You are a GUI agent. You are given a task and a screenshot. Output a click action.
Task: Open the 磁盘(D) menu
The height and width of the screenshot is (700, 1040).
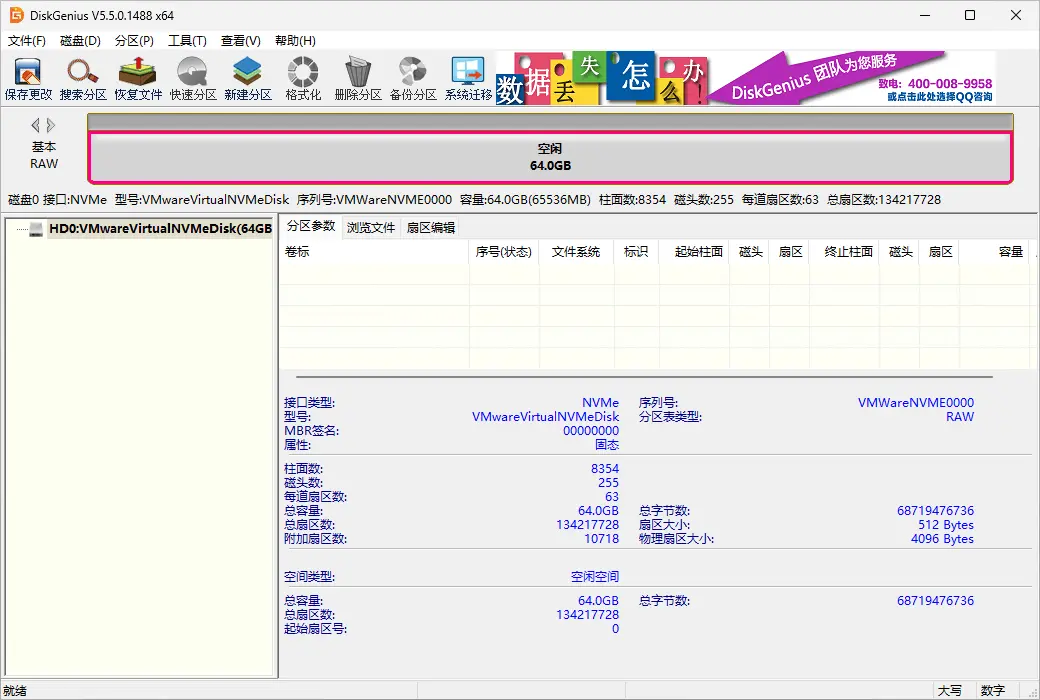(x=80, y=40)
